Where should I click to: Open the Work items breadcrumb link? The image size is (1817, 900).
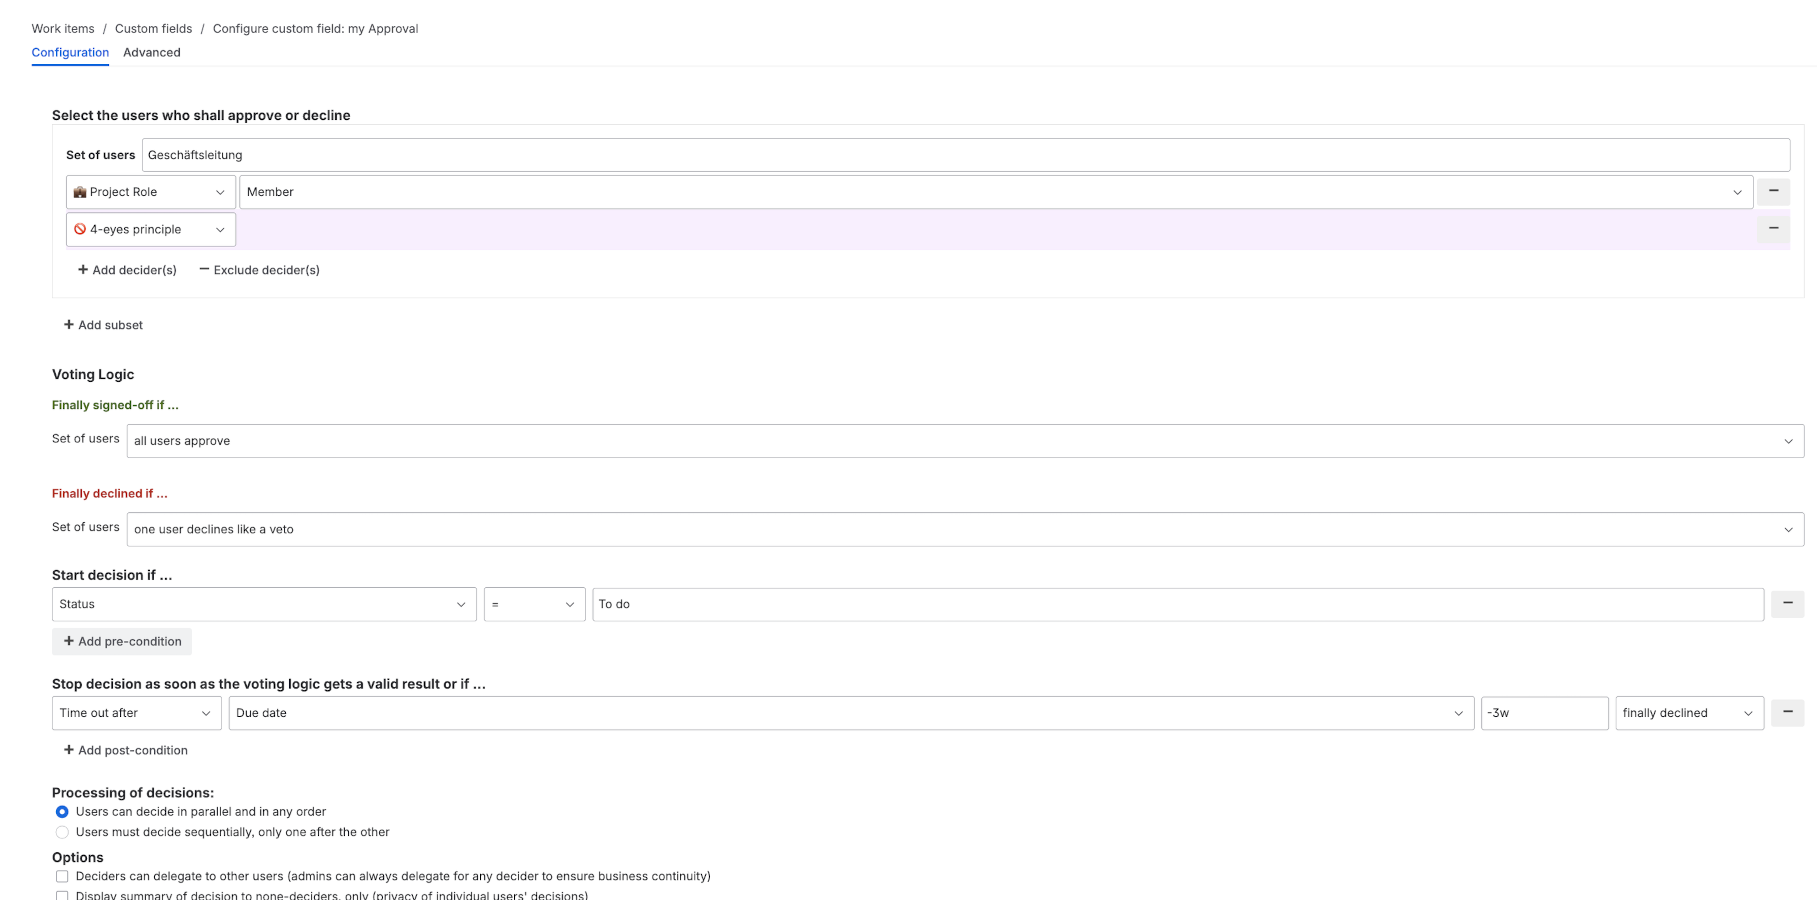pos(62,28)
